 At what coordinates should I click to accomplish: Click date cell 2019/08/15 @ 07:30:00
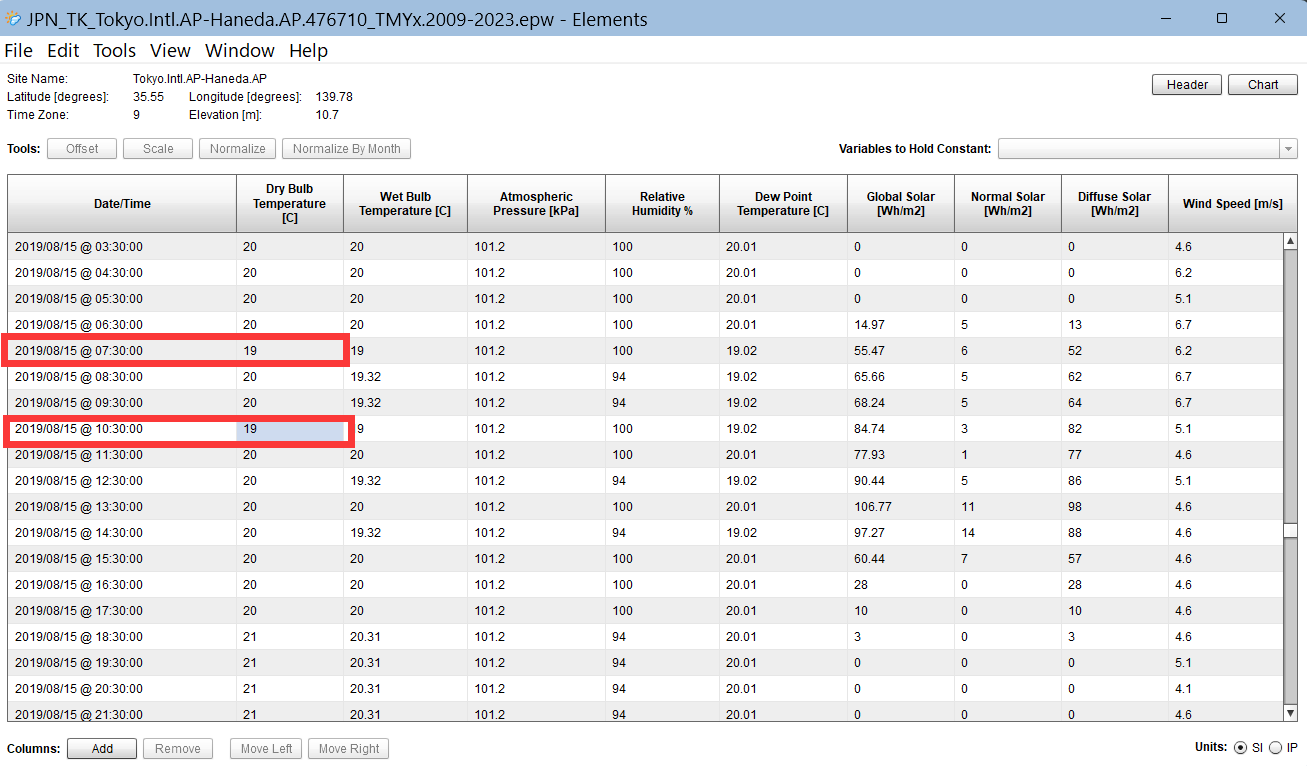(x=122, y=351)
